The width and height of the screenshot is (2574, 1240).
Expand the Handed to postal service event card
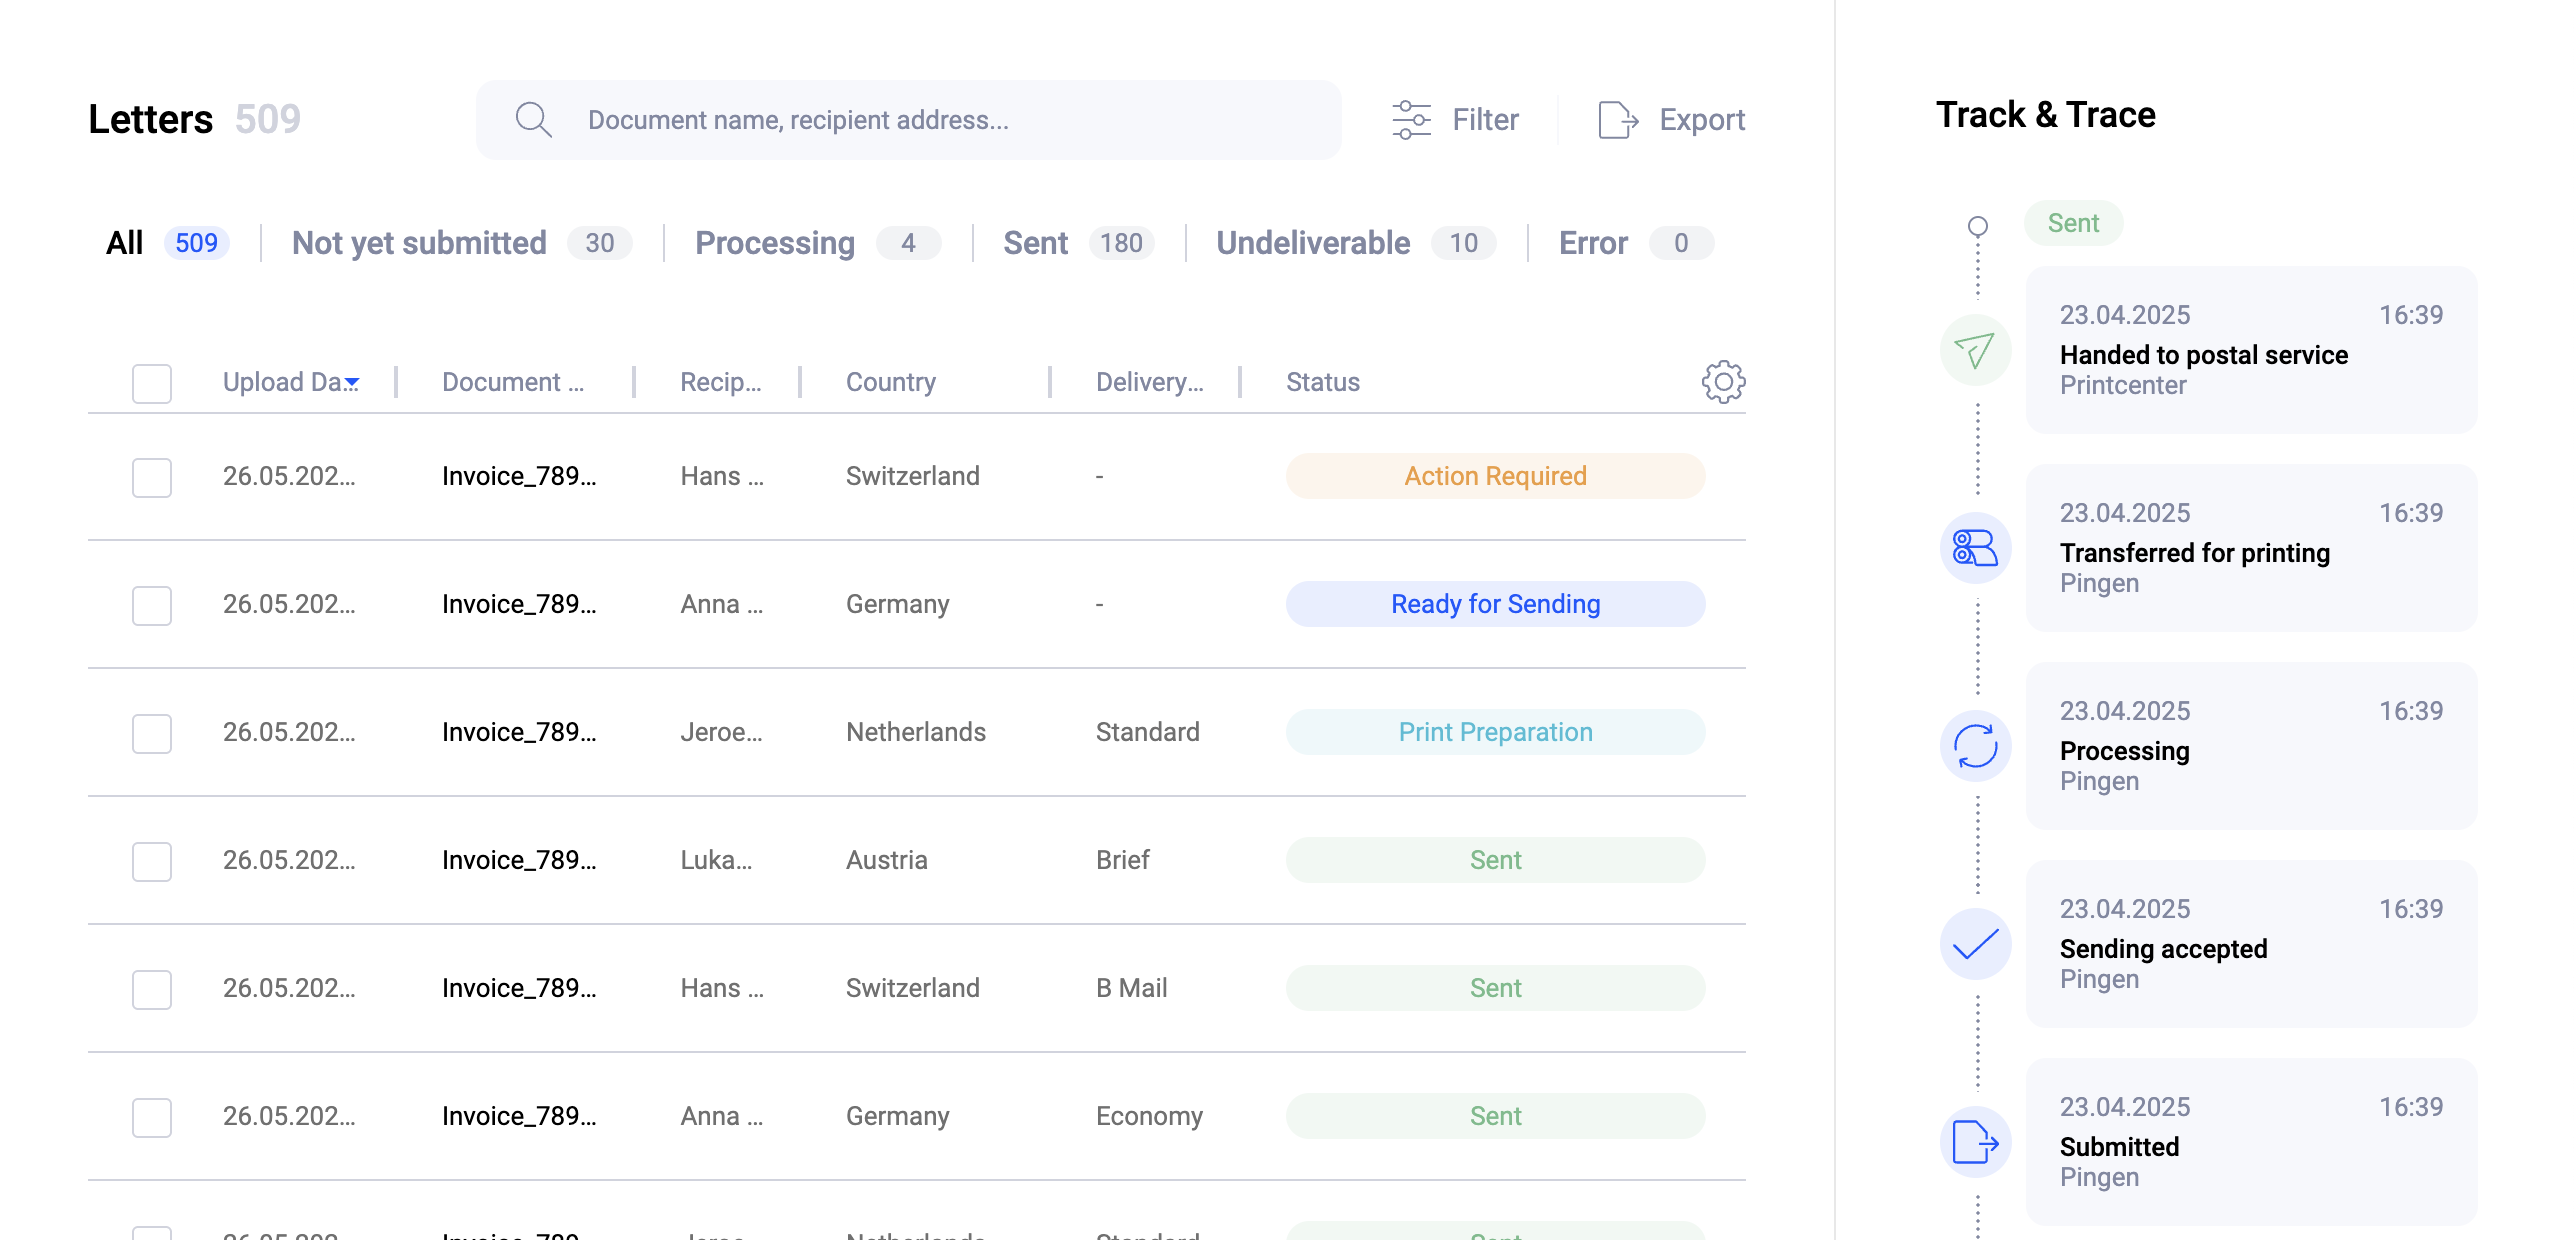(x=2249, y=350)
